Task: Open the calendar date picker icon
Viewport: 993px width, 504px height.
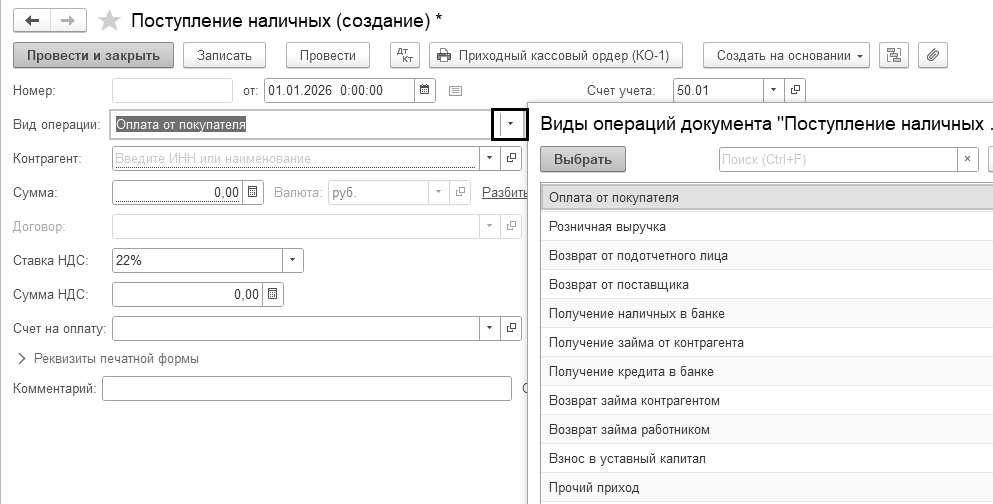Action: coord(426,90)
